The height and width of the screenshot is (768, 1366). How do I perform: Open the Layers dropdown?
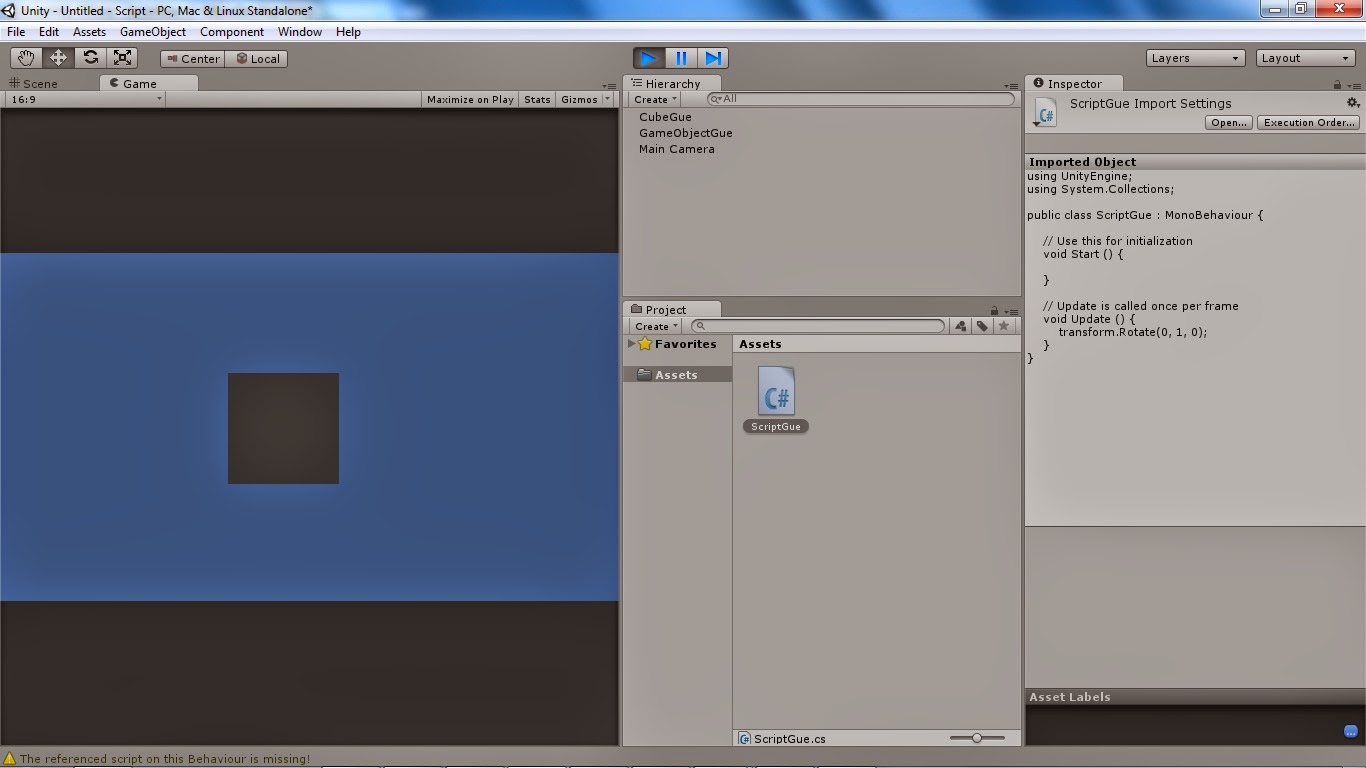[1194, 57]
